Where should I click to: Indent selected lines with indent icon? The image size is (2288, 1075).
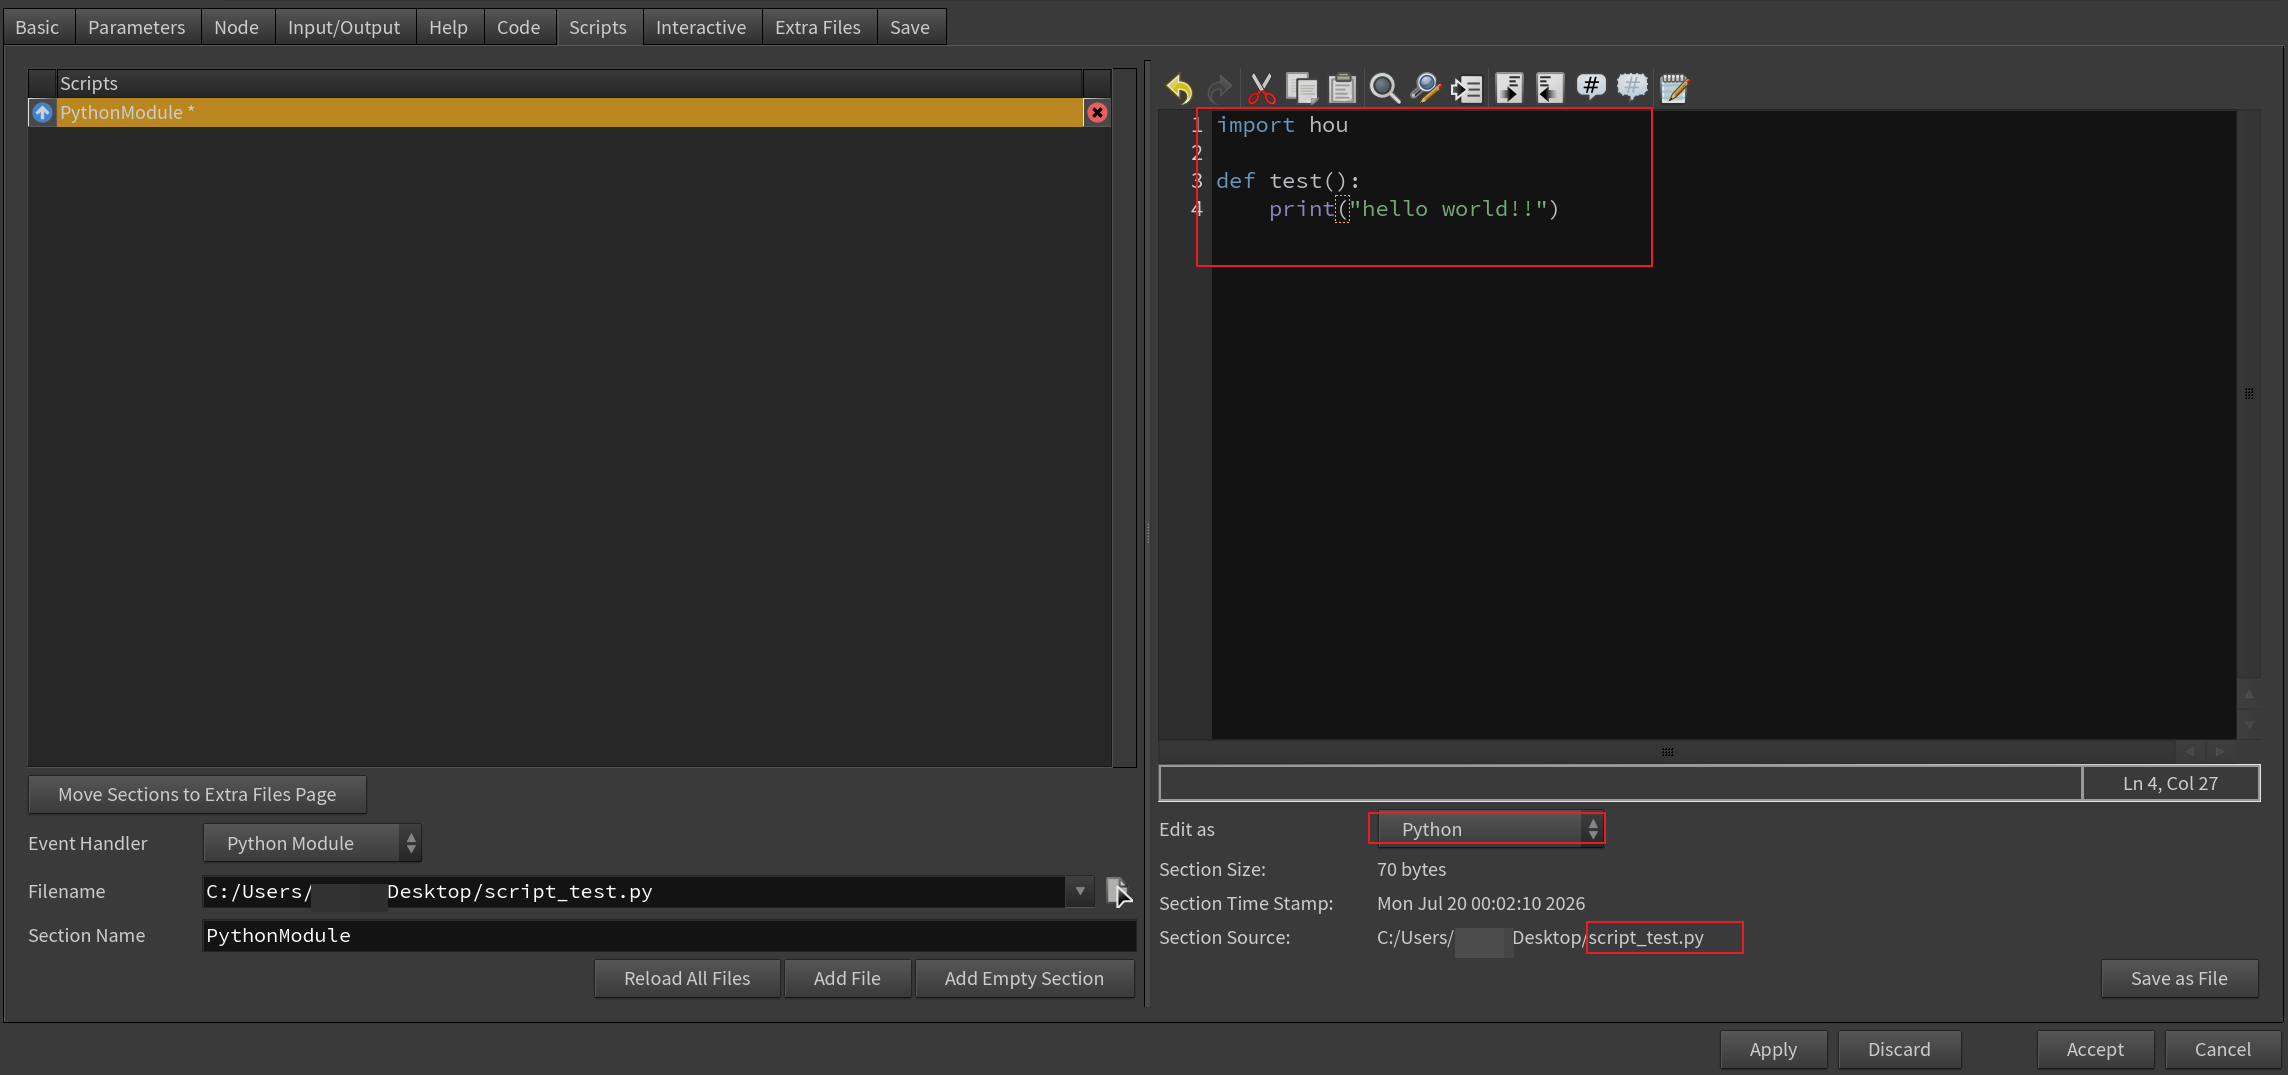(x=1509, y=89)
